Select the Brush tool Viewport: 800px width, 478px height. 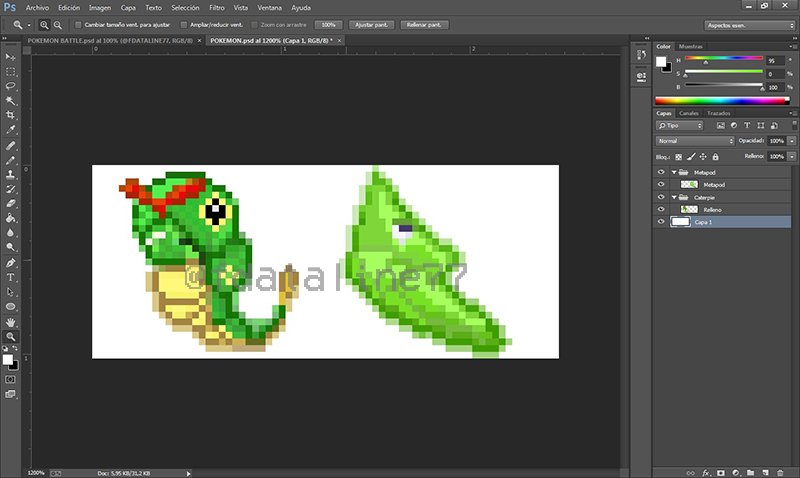point(10,160)
